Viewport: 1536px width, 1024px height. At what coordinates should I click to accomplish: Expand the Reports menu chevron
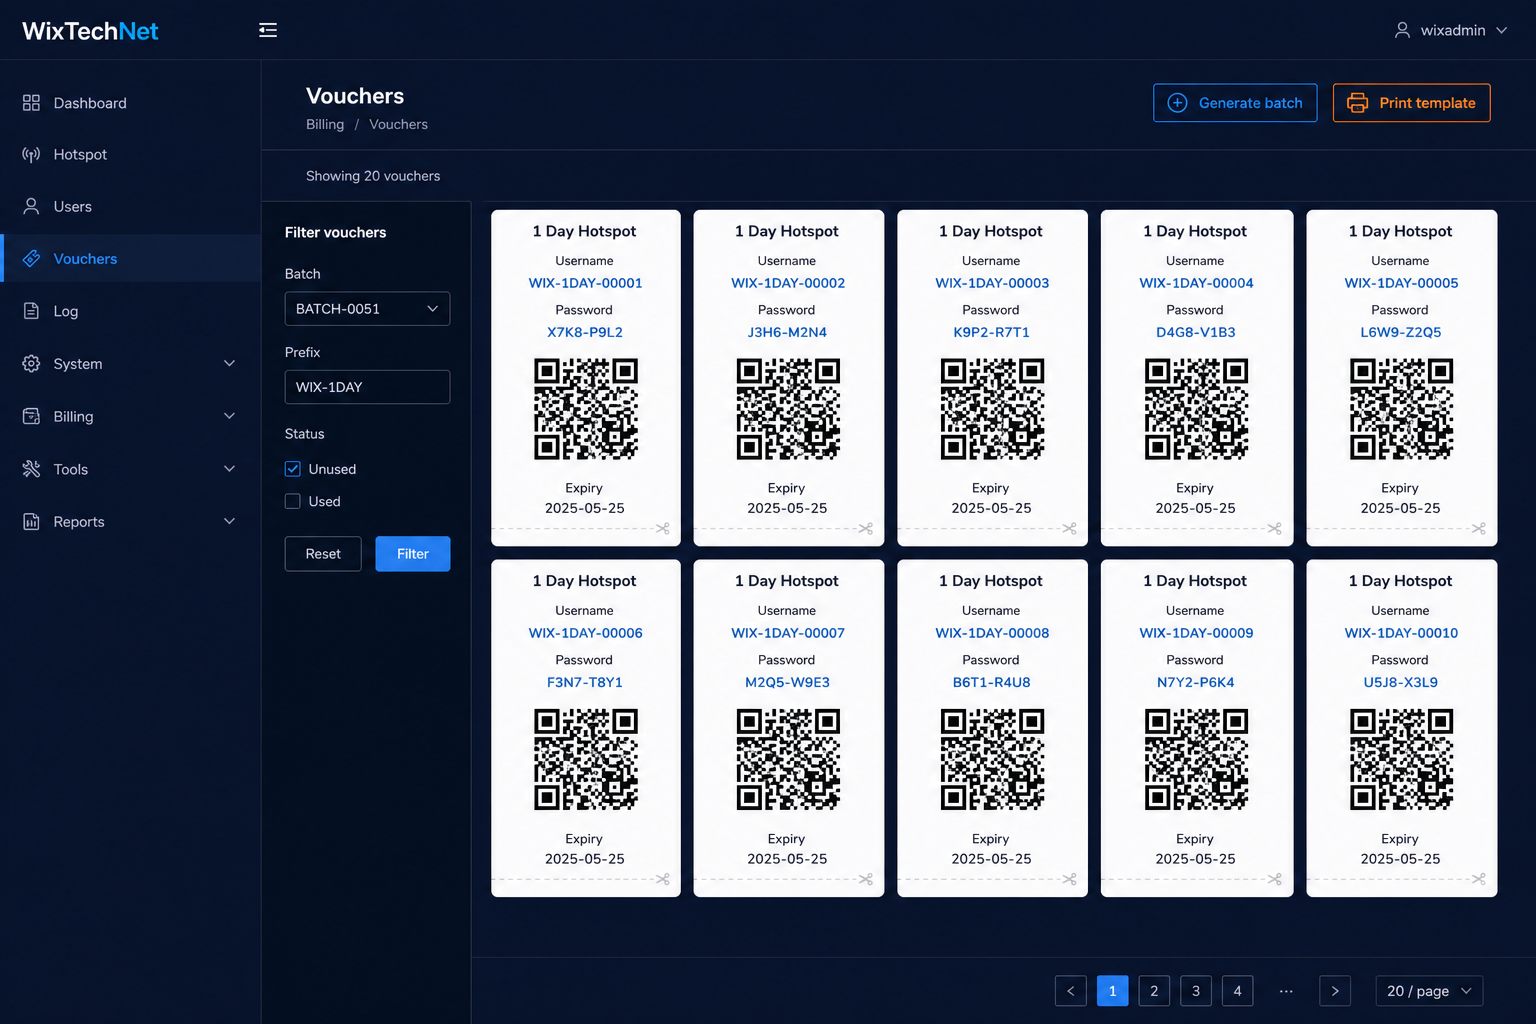click(x=229, y=522)
